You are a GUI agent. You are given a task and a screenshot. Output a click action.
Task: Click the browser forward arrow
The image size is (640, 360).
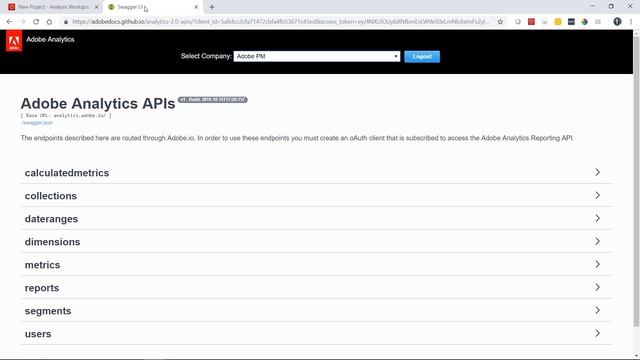22,22
